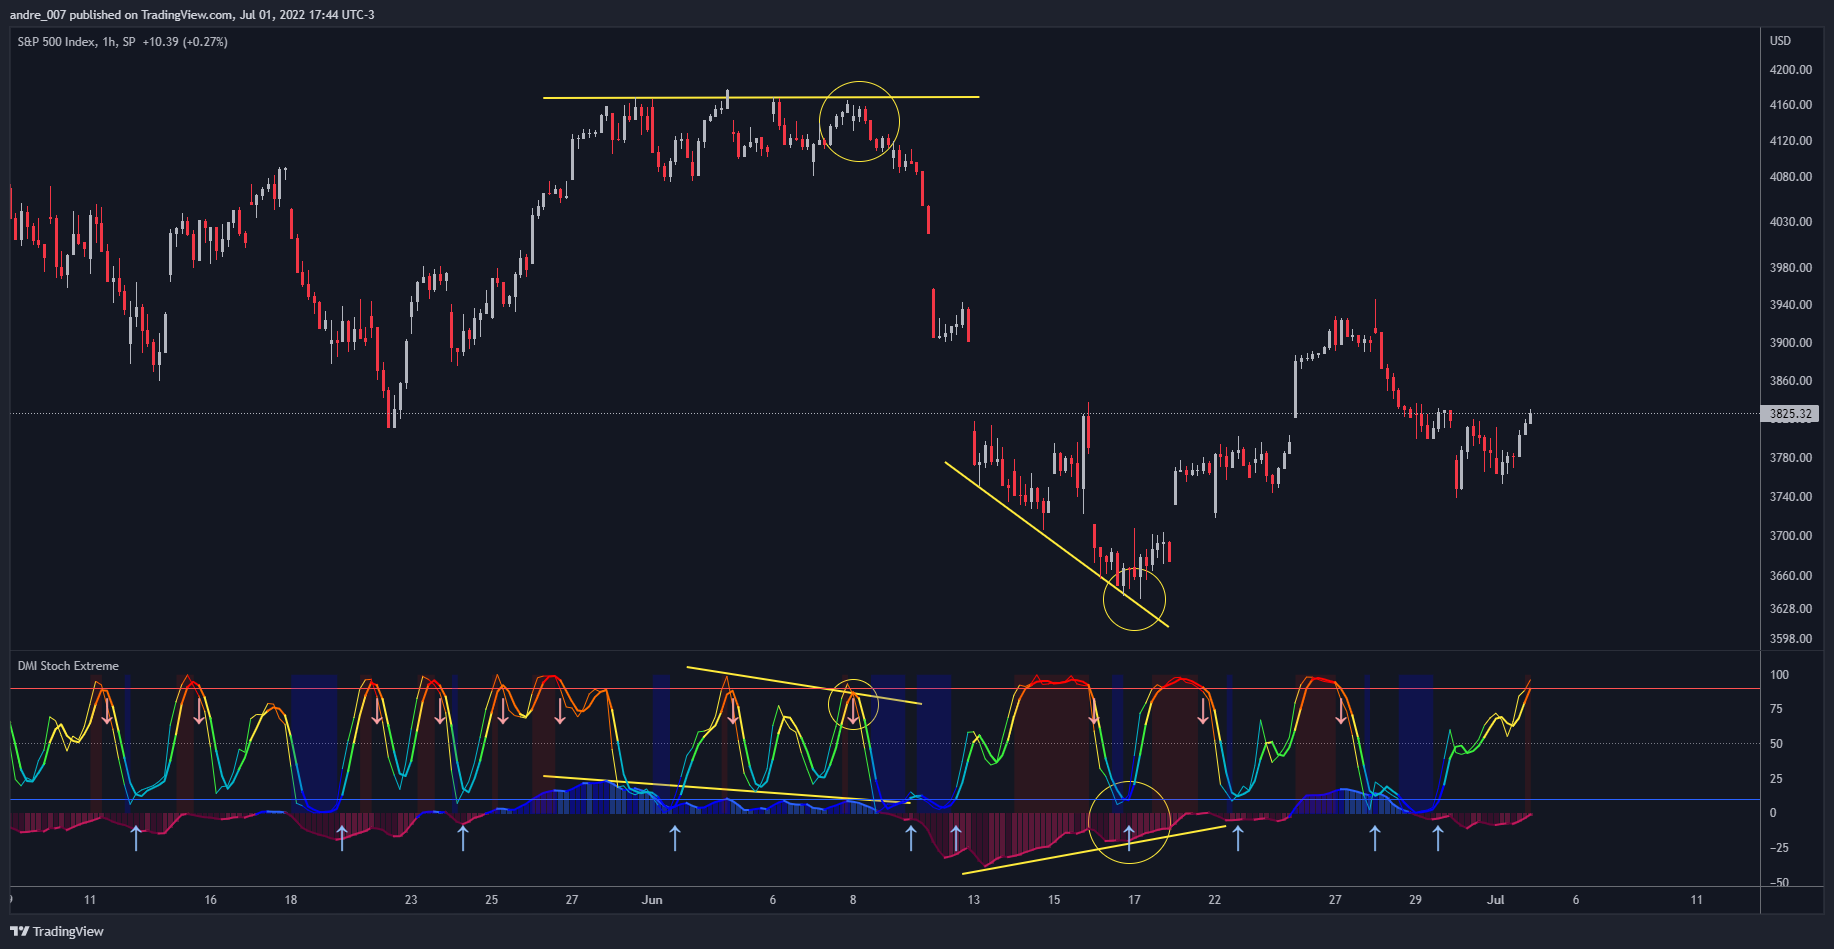Click the 3940.00 price axis label
1834x949 pixels.
1790,305
